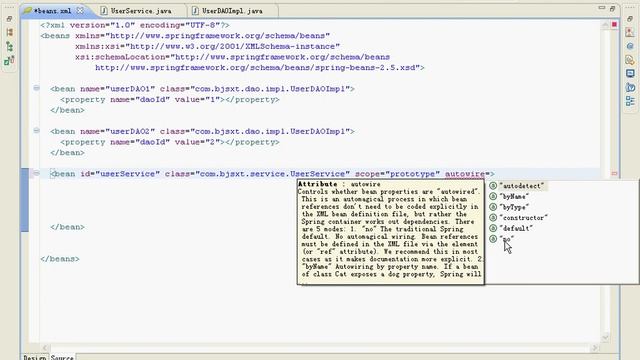Viewport: 640px width, 360px height.
Task: Click the icon beside "byName" suggestion
Action: pos(493,196)
